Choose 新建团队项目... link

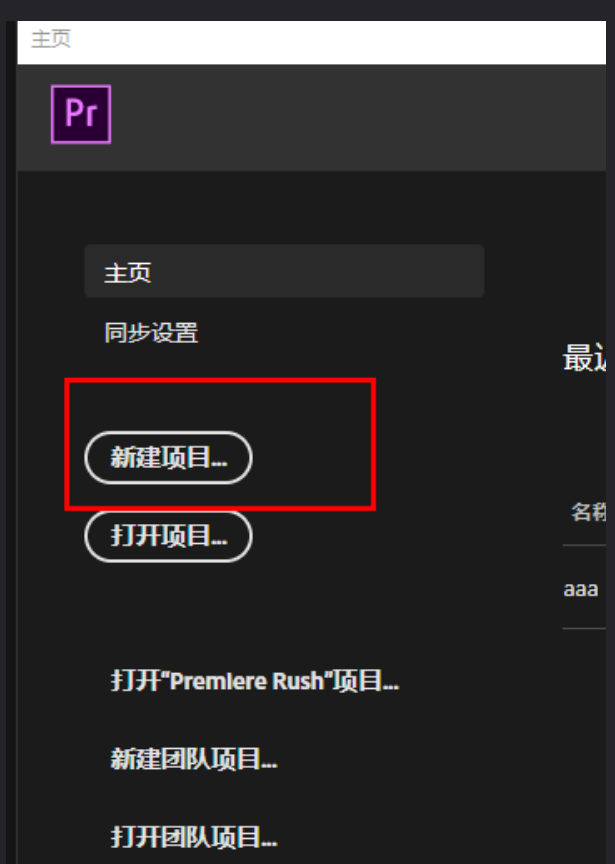click(x=193, y=759)
